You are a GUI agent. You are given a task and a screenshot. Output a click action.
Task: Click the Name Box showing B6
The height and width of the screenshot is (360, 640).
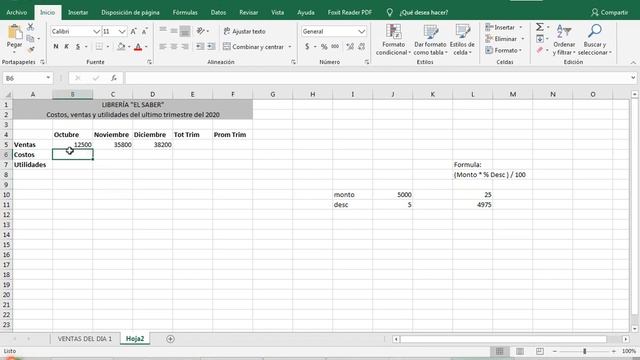[27, 78]
